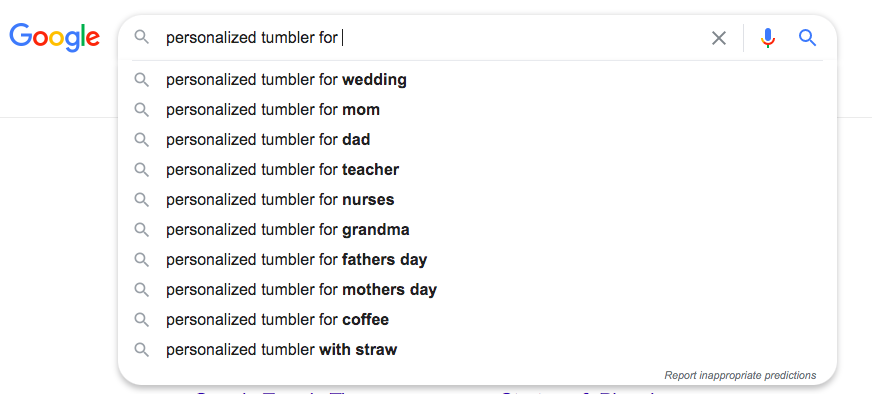Image resolution: width=872 pixels, height=394 pixels.
Task: Select 'personalized tumbler for fathers day'
Action: [x=477, y=260]
